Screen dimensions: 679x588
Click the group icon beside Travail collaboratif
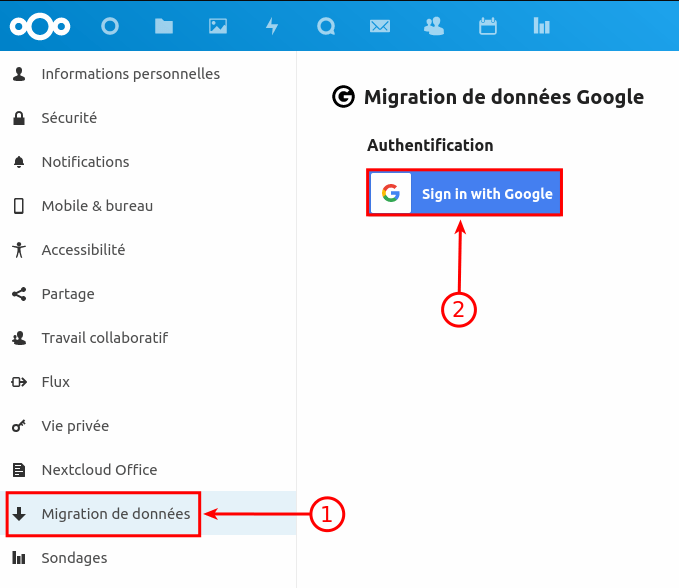pyautogui.click(x=19, y=338)
